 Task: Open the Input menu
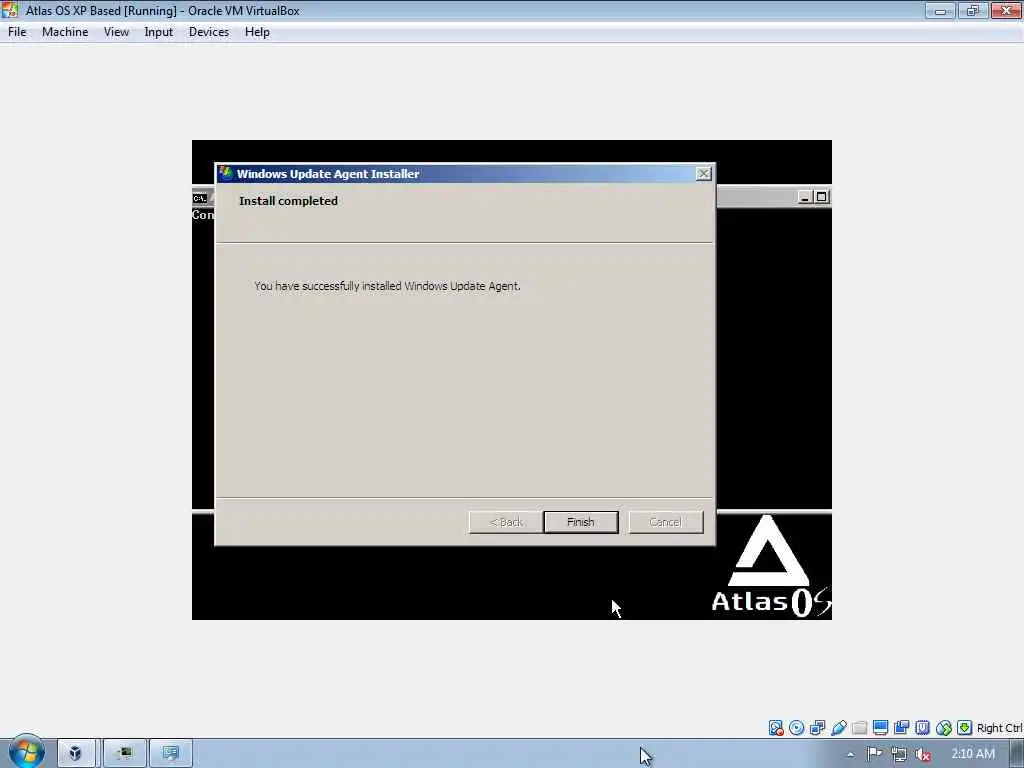coord(159,32)
